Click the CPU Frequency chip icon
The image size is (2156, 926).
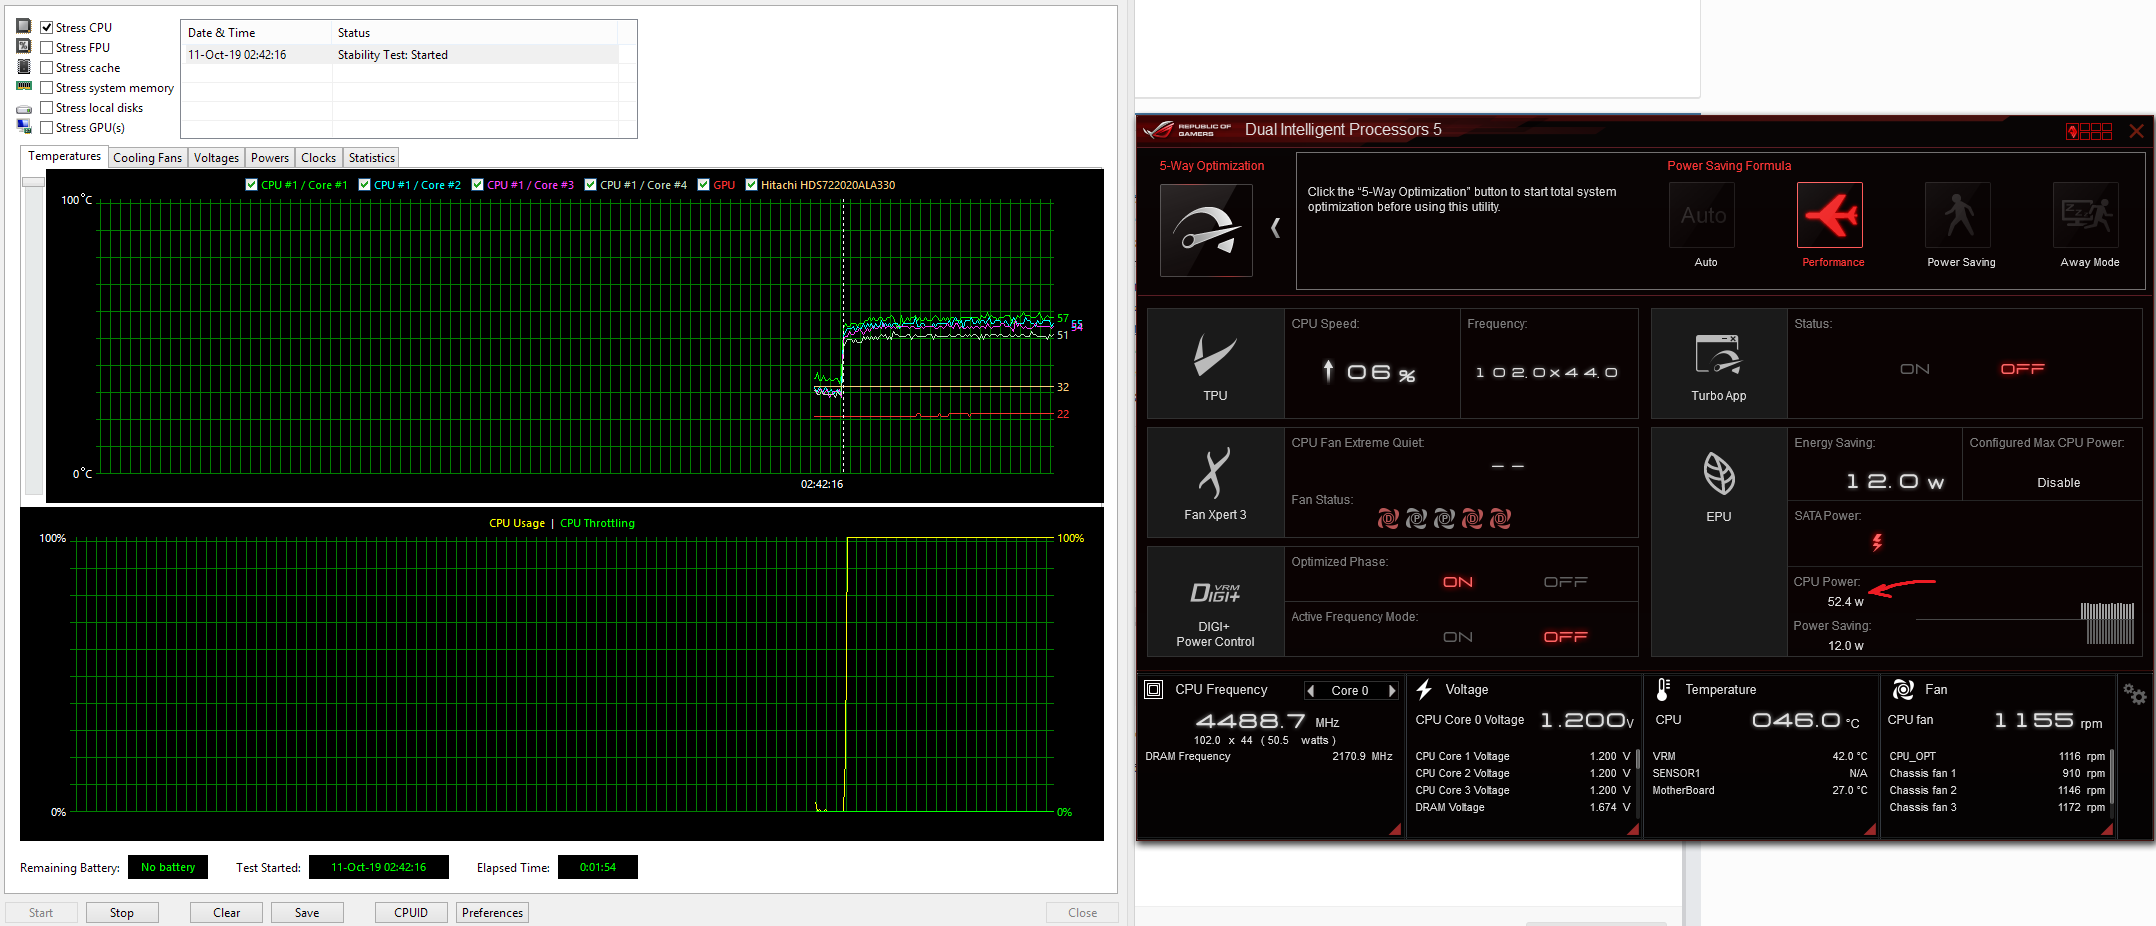click(x=1153, y=689)
